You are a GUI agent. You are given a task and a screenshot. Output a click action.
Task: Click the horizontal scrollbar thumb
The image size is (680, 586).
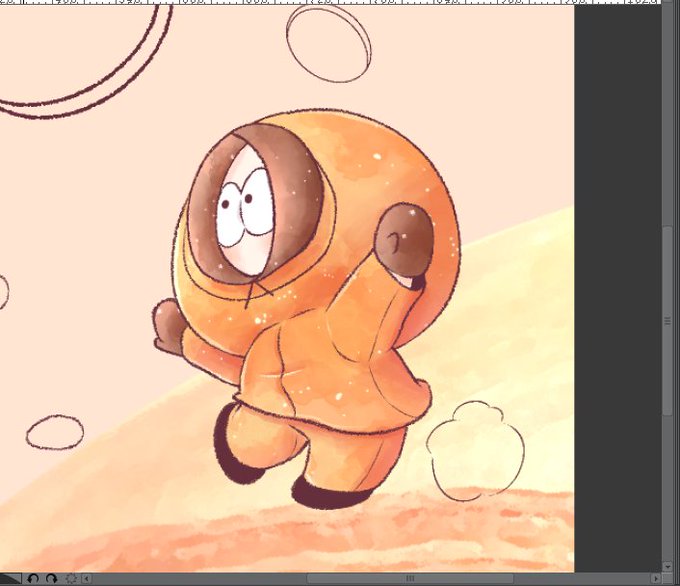click(x=410, y=579)
